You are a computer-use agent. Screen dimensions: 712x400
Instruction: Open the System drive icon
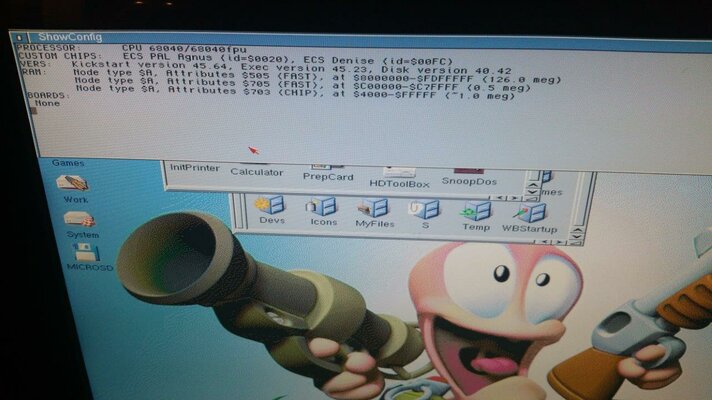point(80,220)
